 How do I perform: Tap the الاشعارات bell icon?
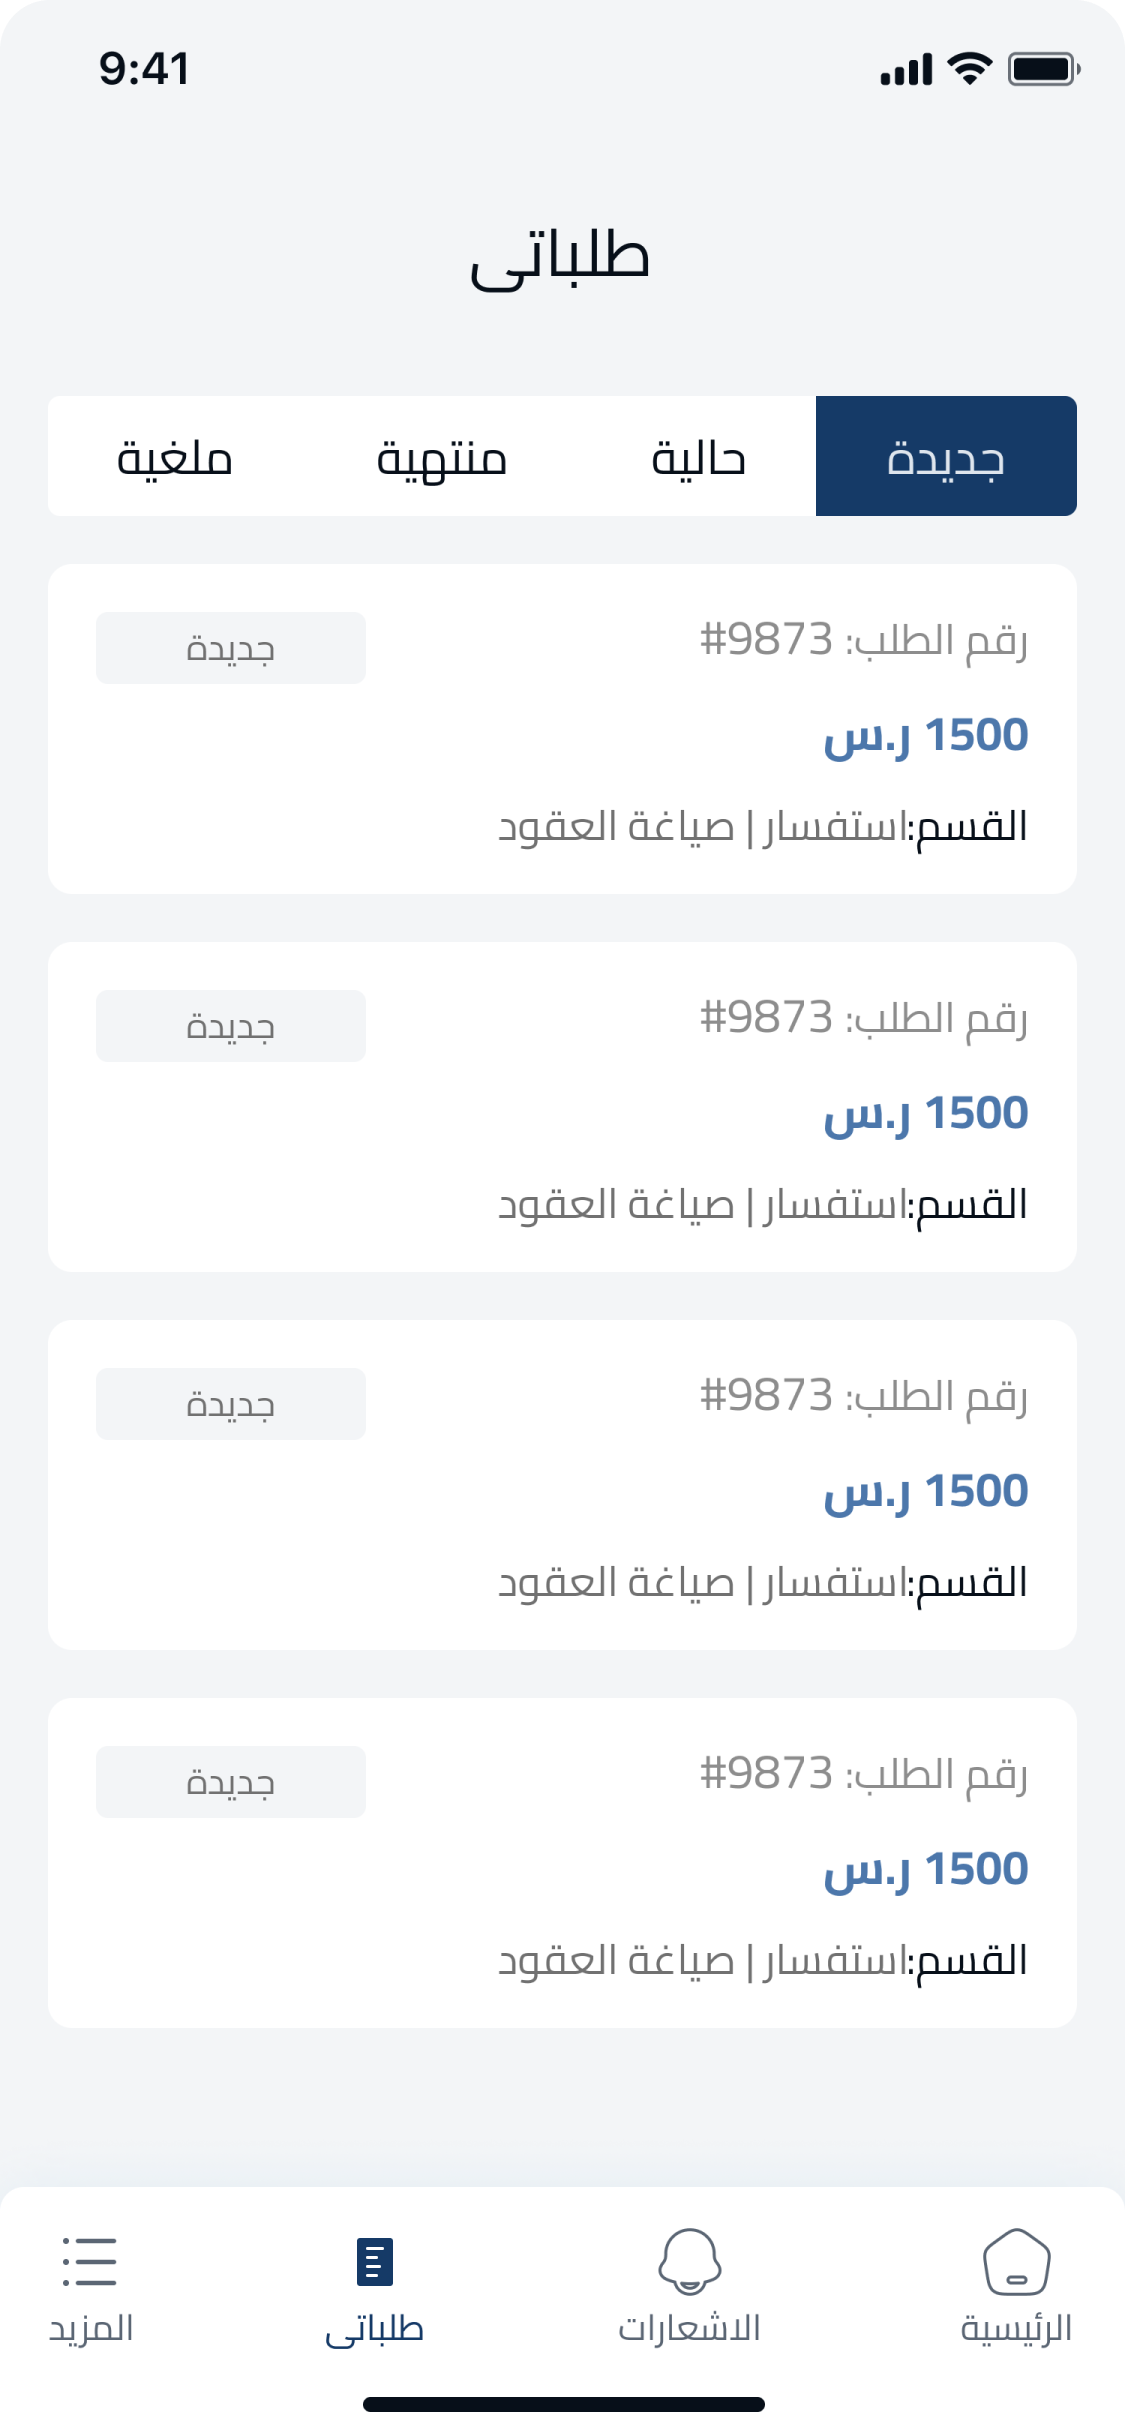(x=689, y=2261)
